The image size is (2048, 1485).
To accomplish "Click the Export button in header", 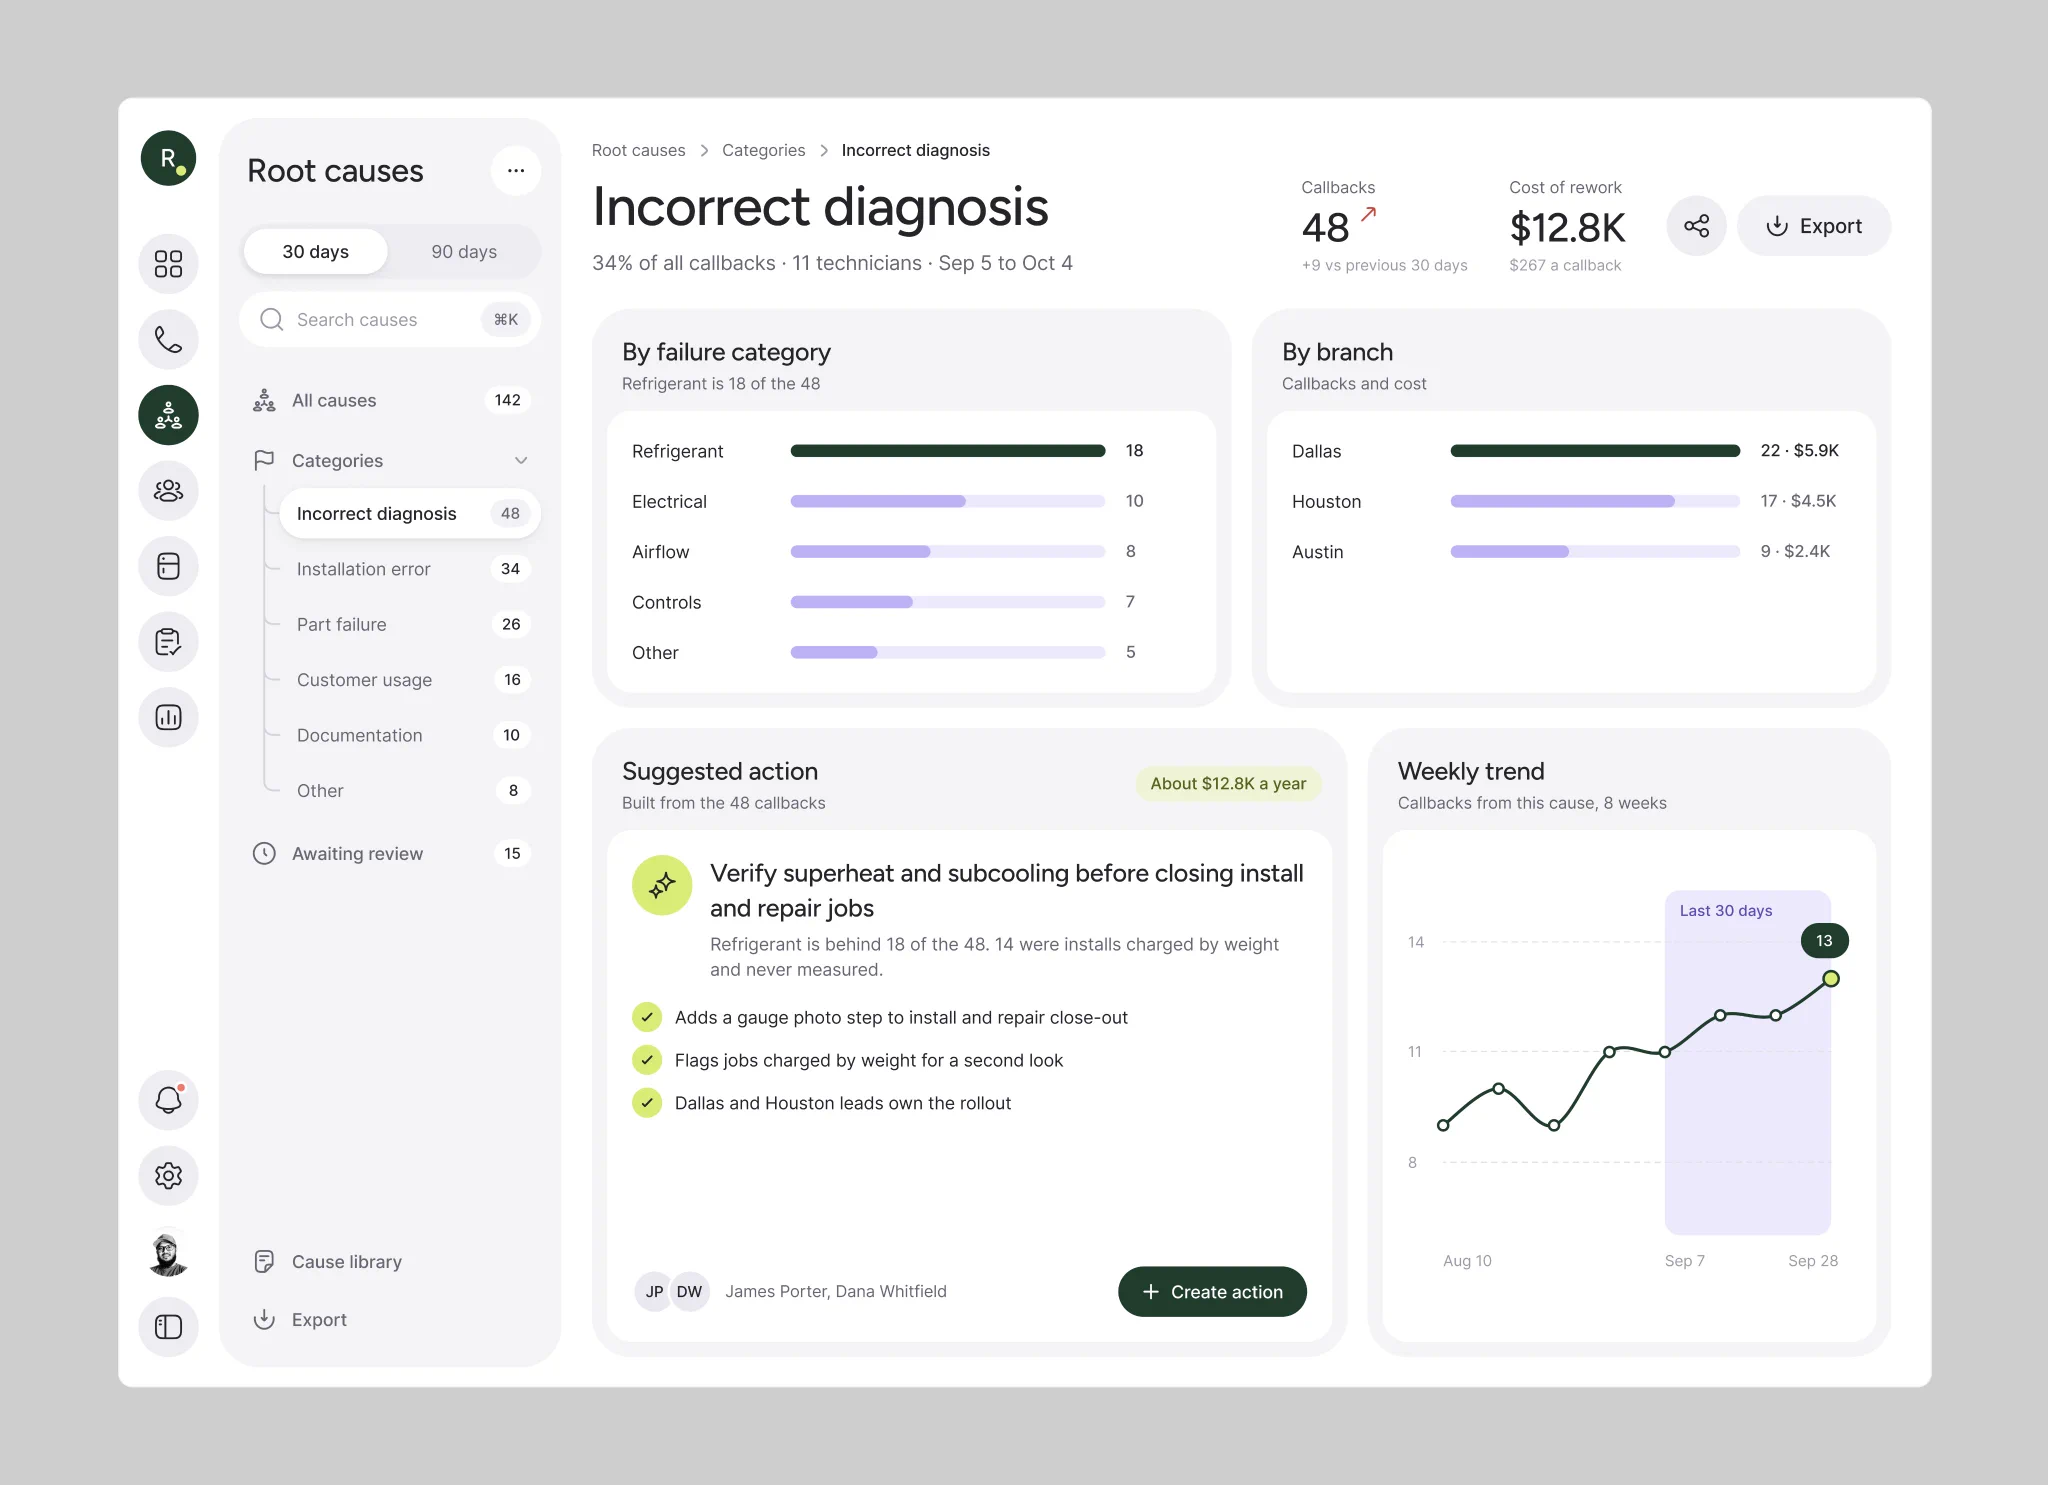I will tap(1813, 226).
